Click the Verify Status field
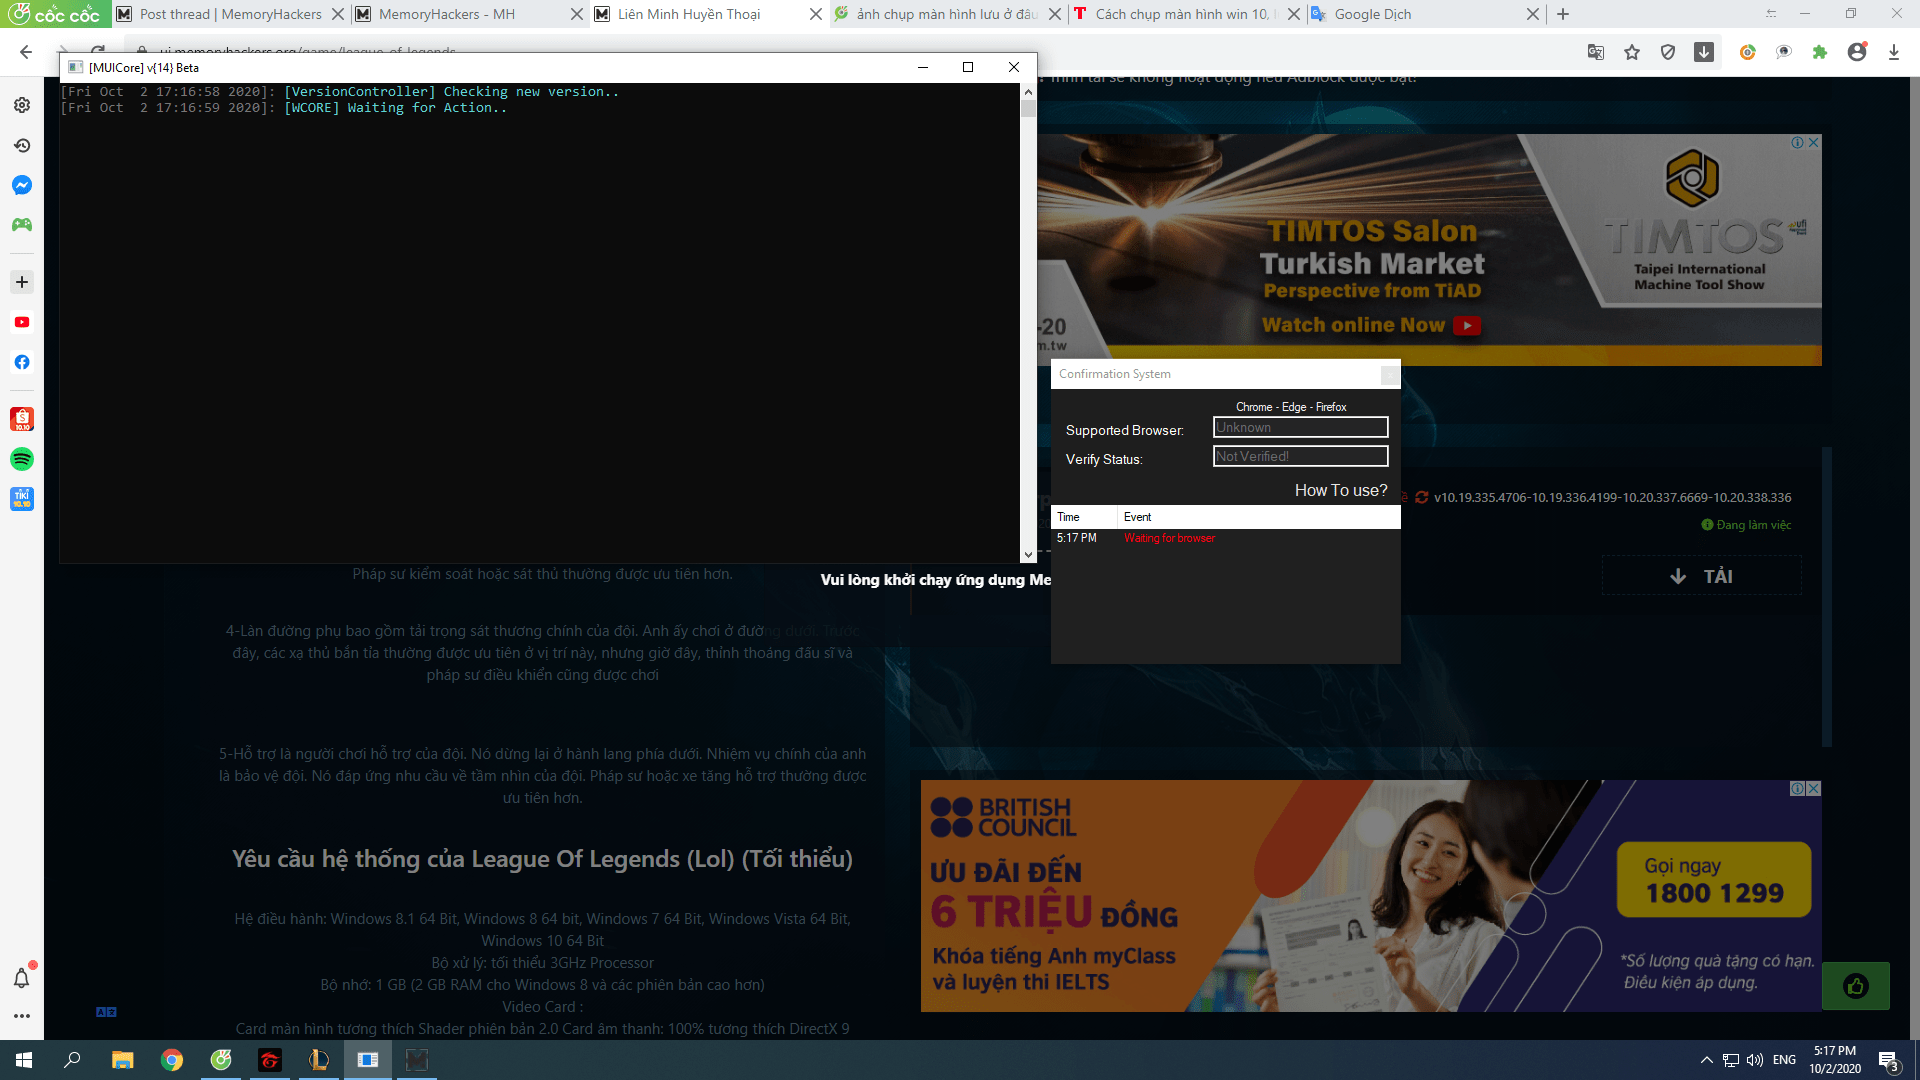The image size is (1920, 1080). coord(1301,457)
